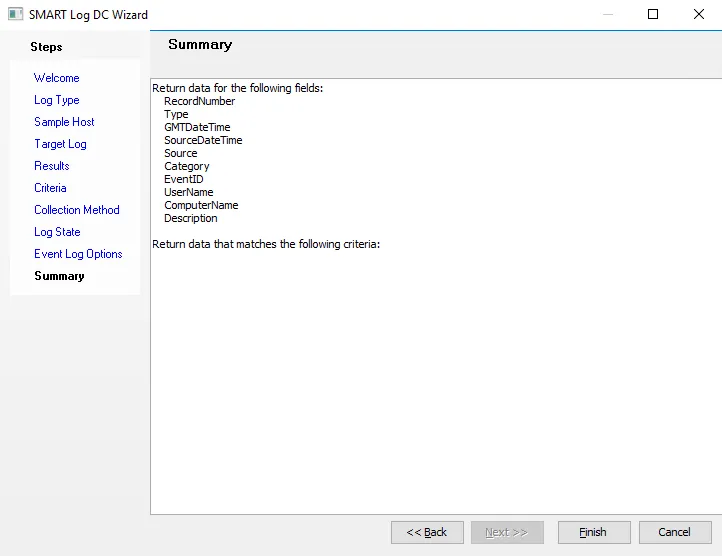The image size is (722, 556).
Task: Jump to the Sample Host step
Action: (64, 122)
